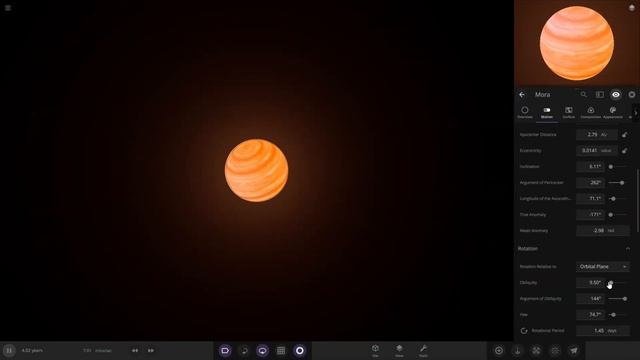Select the force/down-arrow tool
The image size is (640, 360).
tap(518, 351)
